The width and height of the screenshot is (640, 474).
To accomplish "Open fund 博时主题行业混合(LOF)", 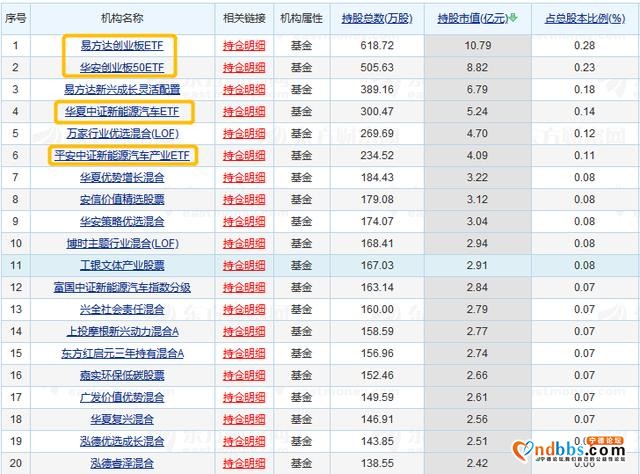I will (122, 244).
